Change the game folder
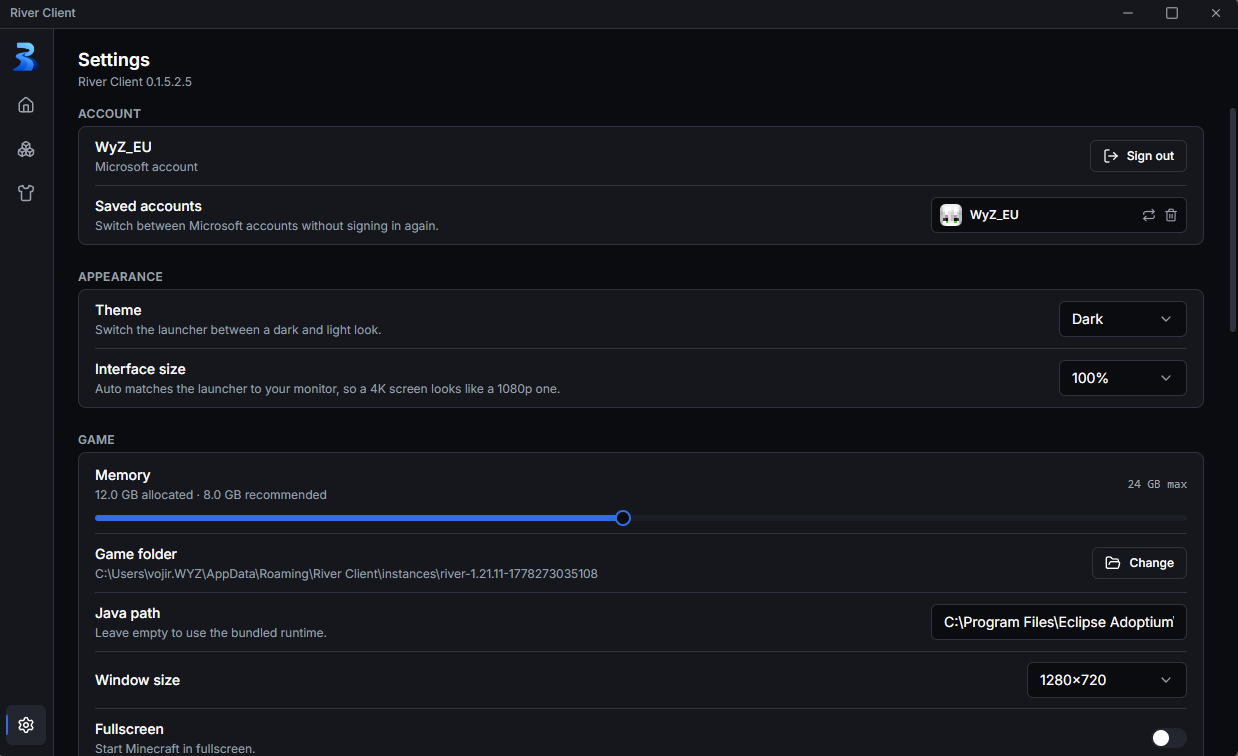This screenshot has width=1238, height=756. point(1139,563)
